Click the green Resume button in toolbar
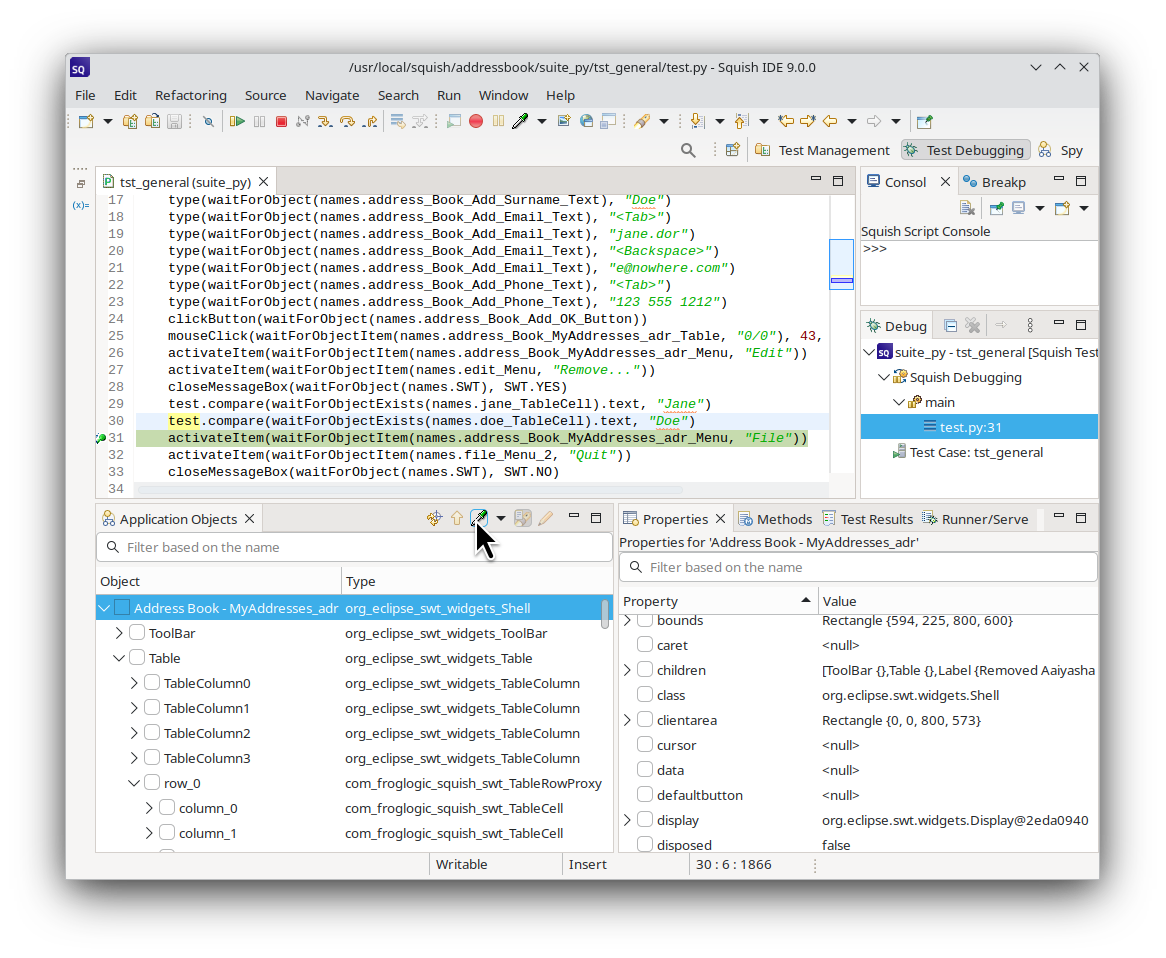This screenshot has height=958, width=1166. 237,122
